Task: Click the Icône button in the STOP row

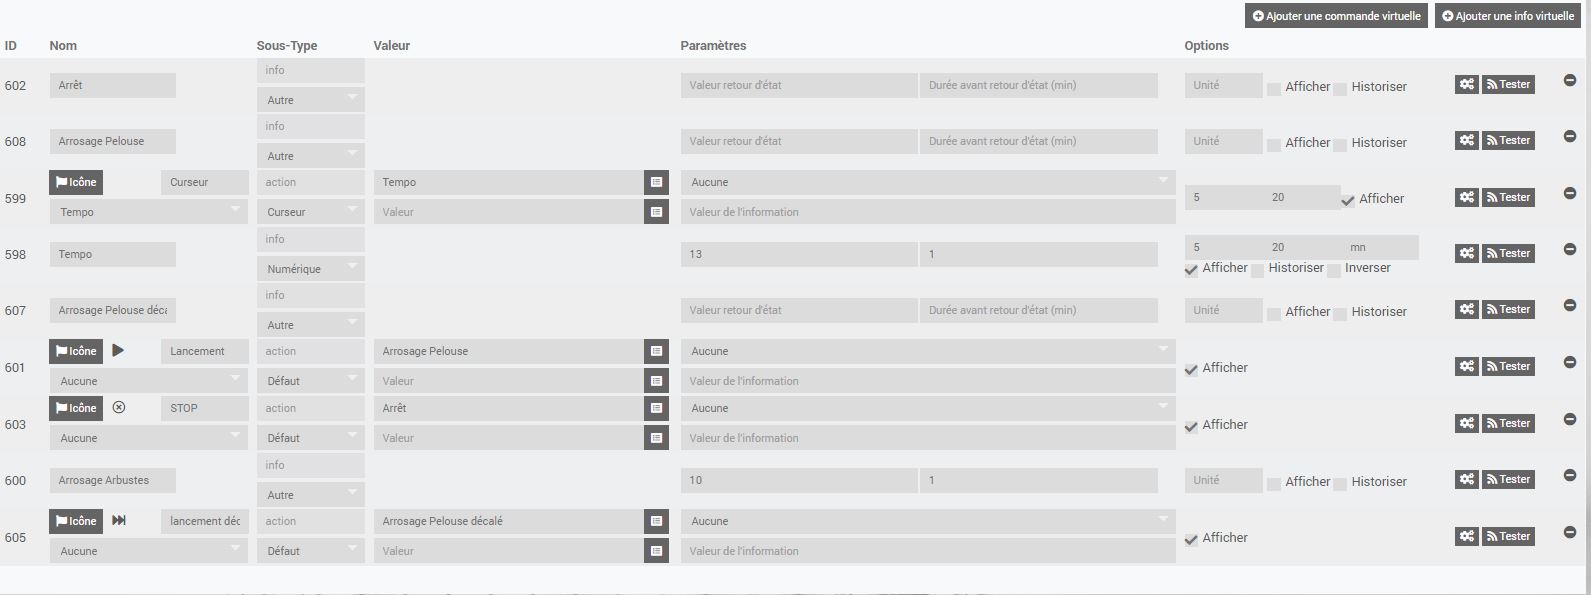Action: pos(76,408)
